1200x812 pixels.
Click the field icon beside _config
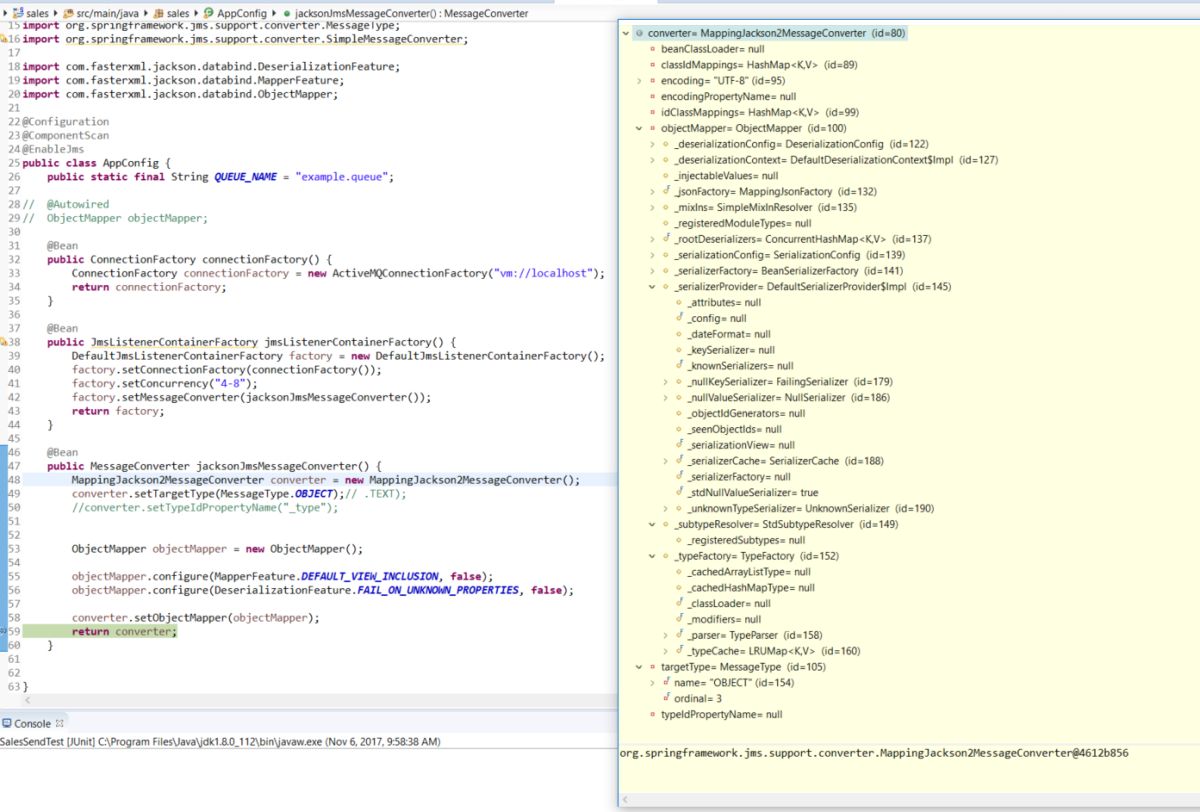pyautogui.click(x=679, y=318)
